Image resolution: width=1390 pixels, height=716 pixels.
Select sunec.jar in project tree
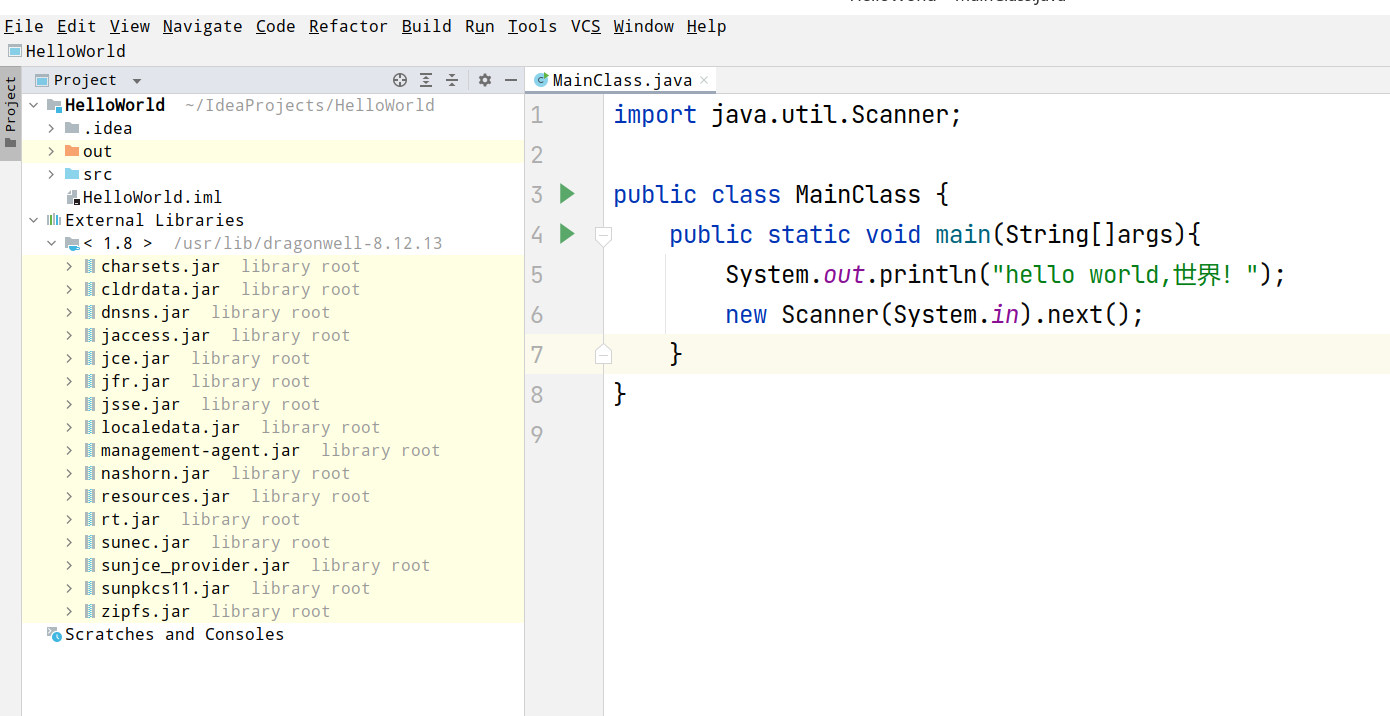pos(145,542)
